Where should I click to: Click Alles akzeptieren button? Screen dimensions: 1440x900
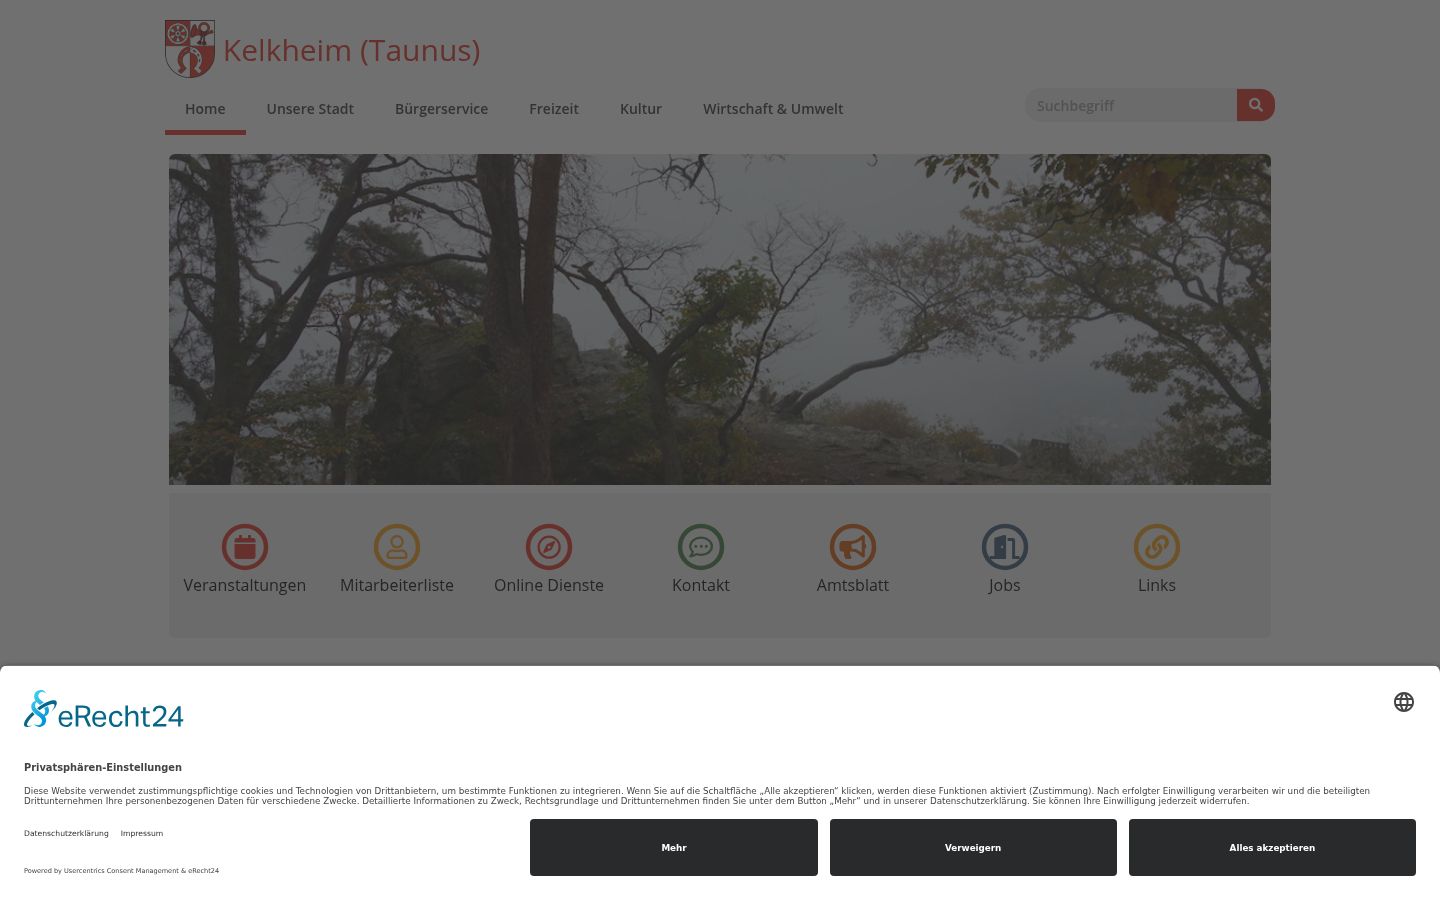click(1272, 847)
